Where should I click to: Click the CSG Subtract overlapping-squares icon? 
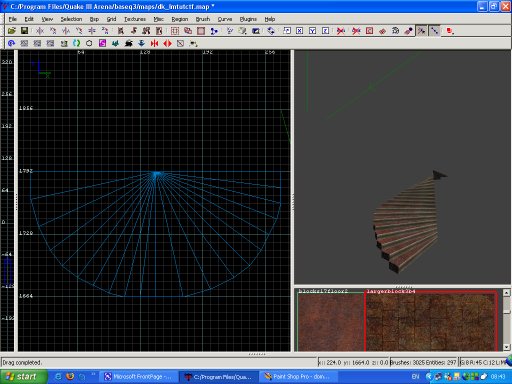click(x=188, y=31)
